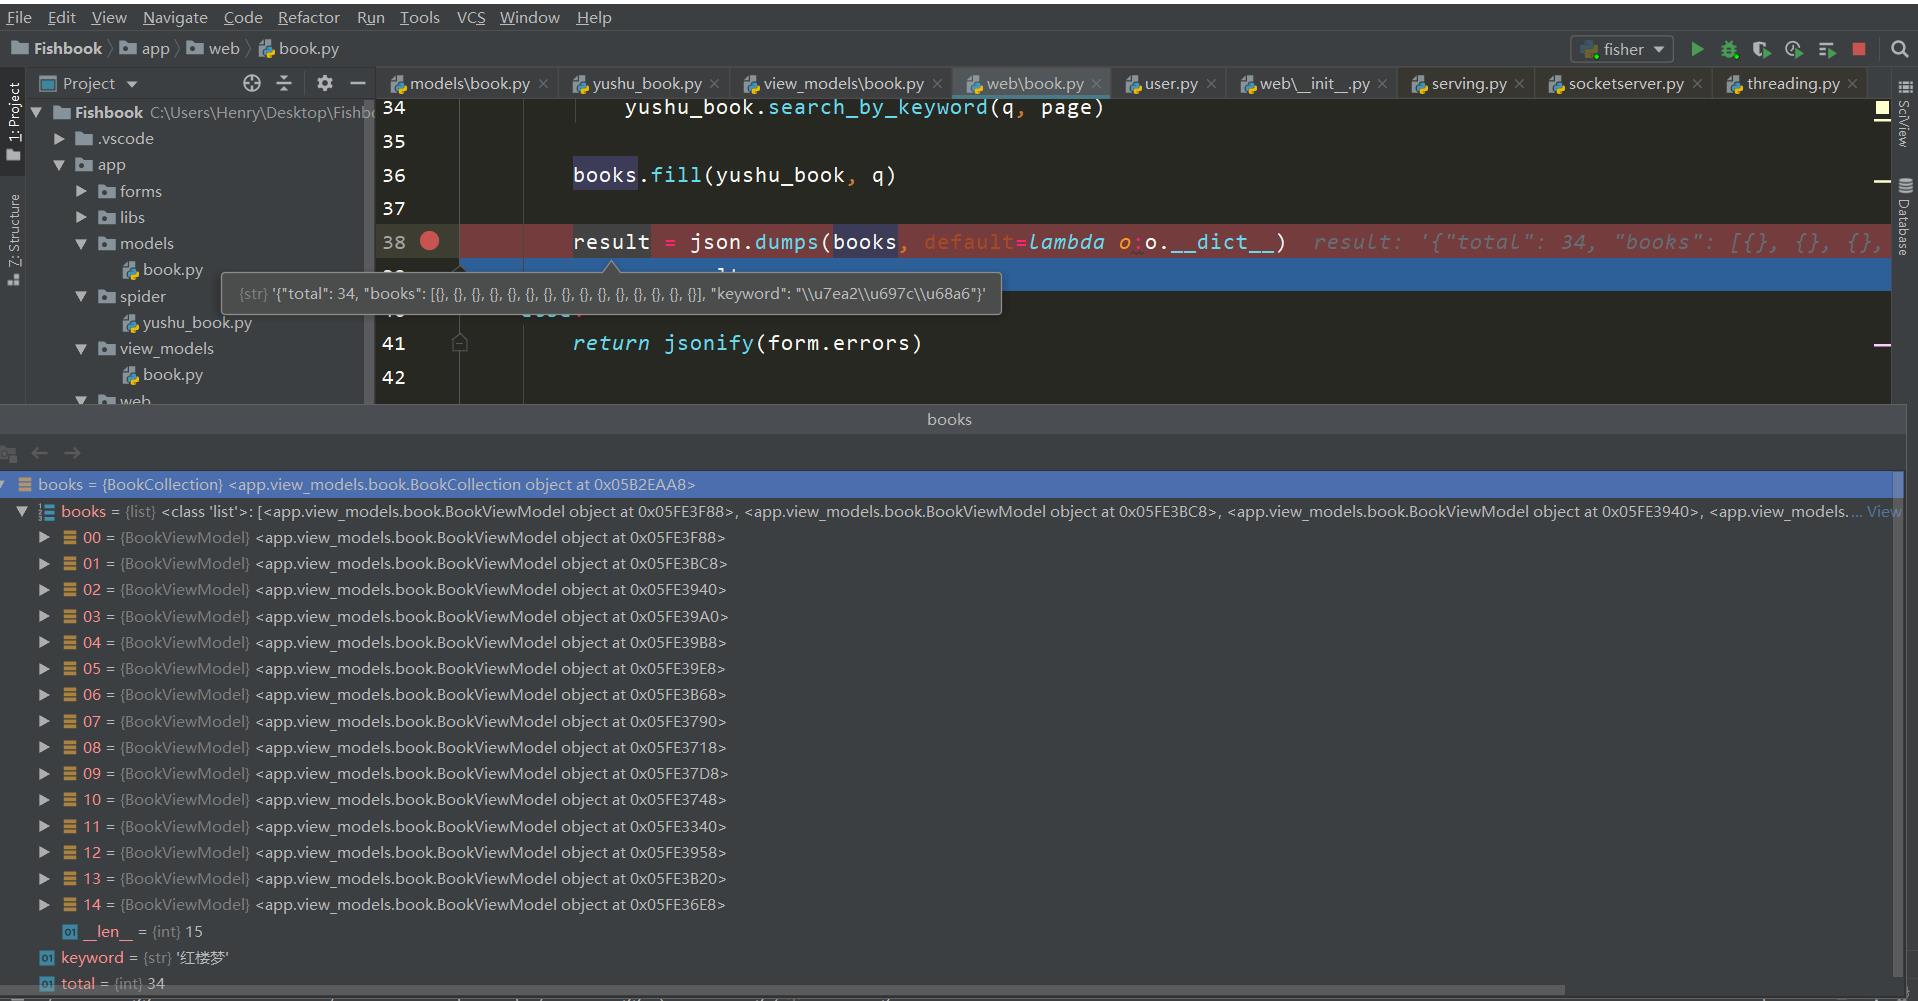This screenshot has width=1918, height=1001.
Task: Stop the process with the red square icon
Action: (1859, 49)
